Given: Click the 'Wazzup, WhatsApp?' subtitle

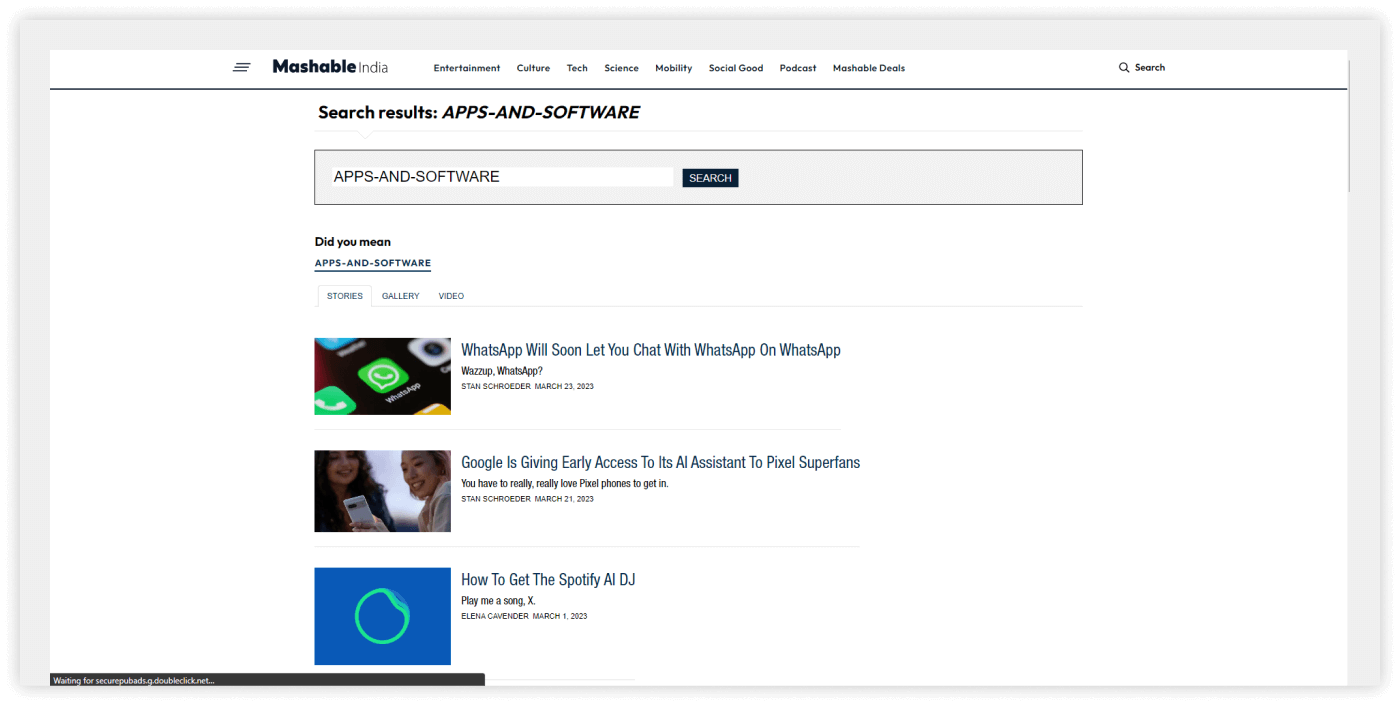Looking at the screenshot, I should tap(502, 371).
